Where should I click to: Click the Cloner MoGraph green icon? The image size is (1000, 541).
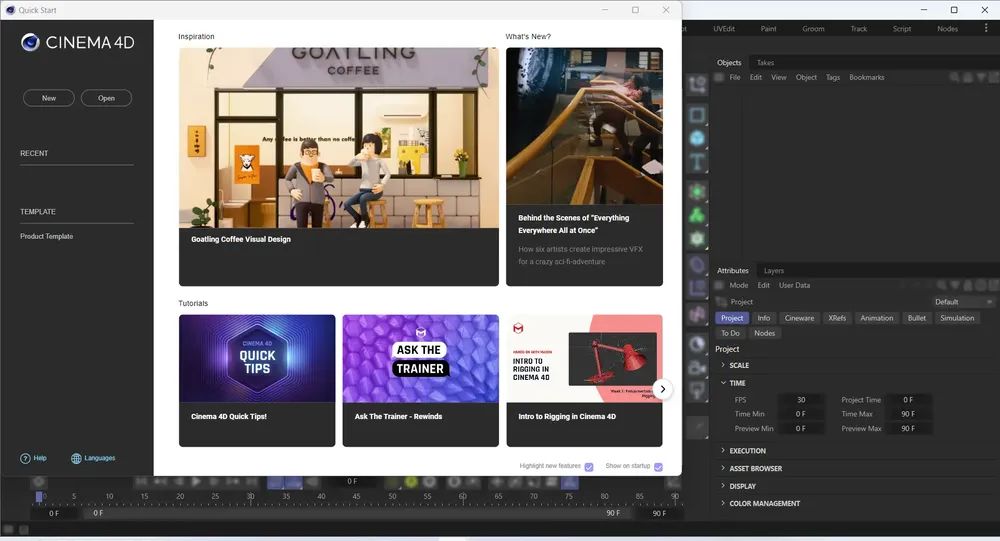697,215
